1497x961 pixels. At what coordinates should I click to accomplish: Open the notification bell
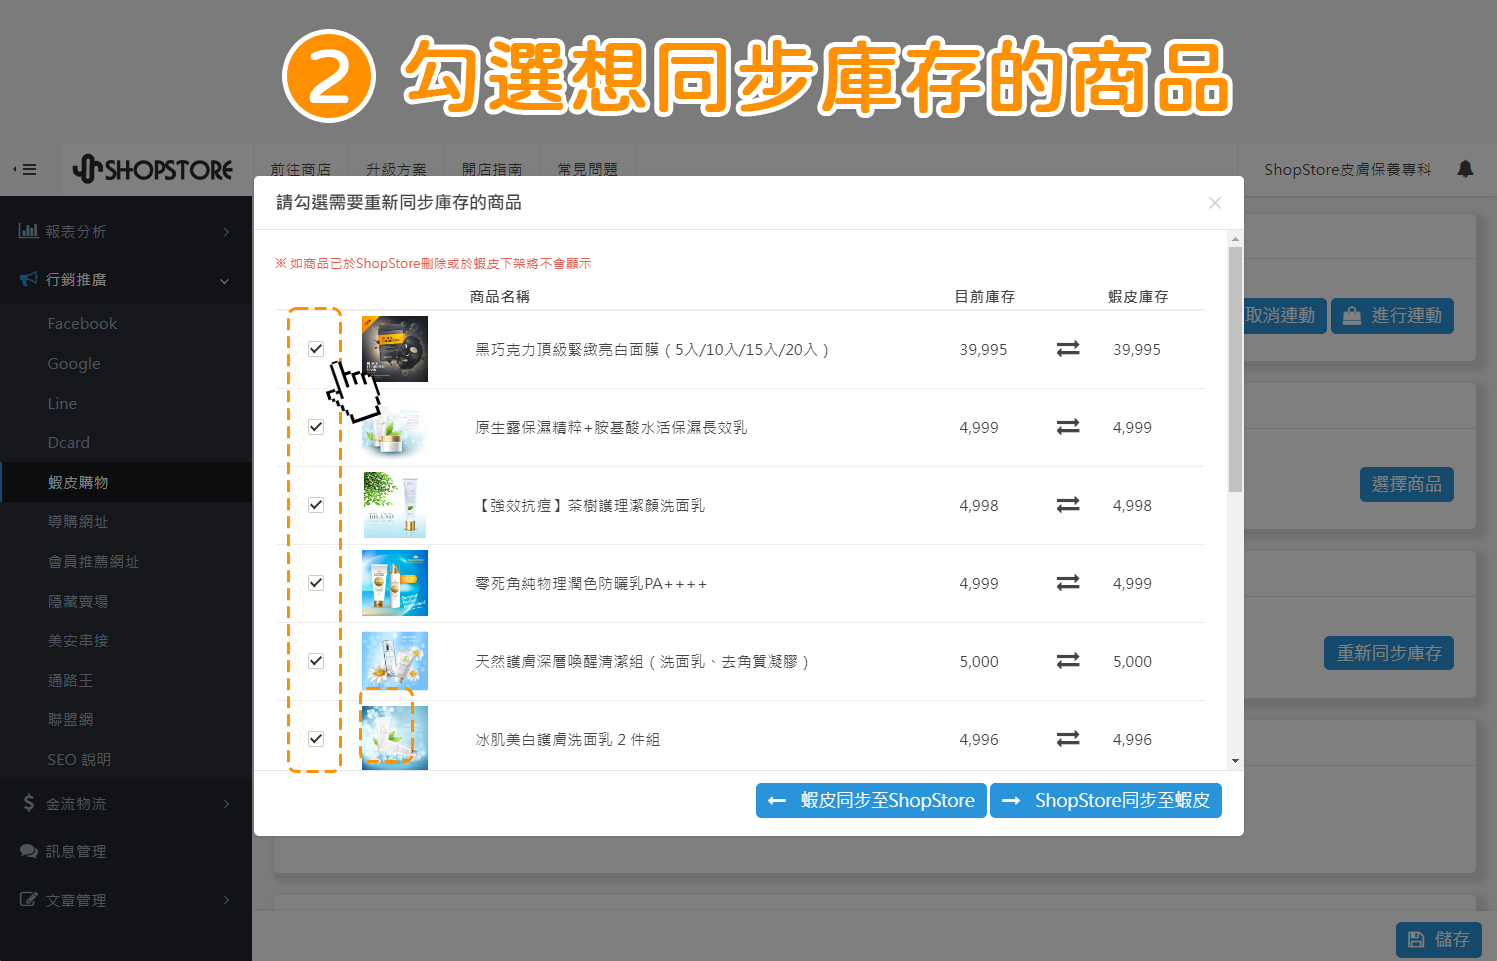click(x=1465, y=169)
